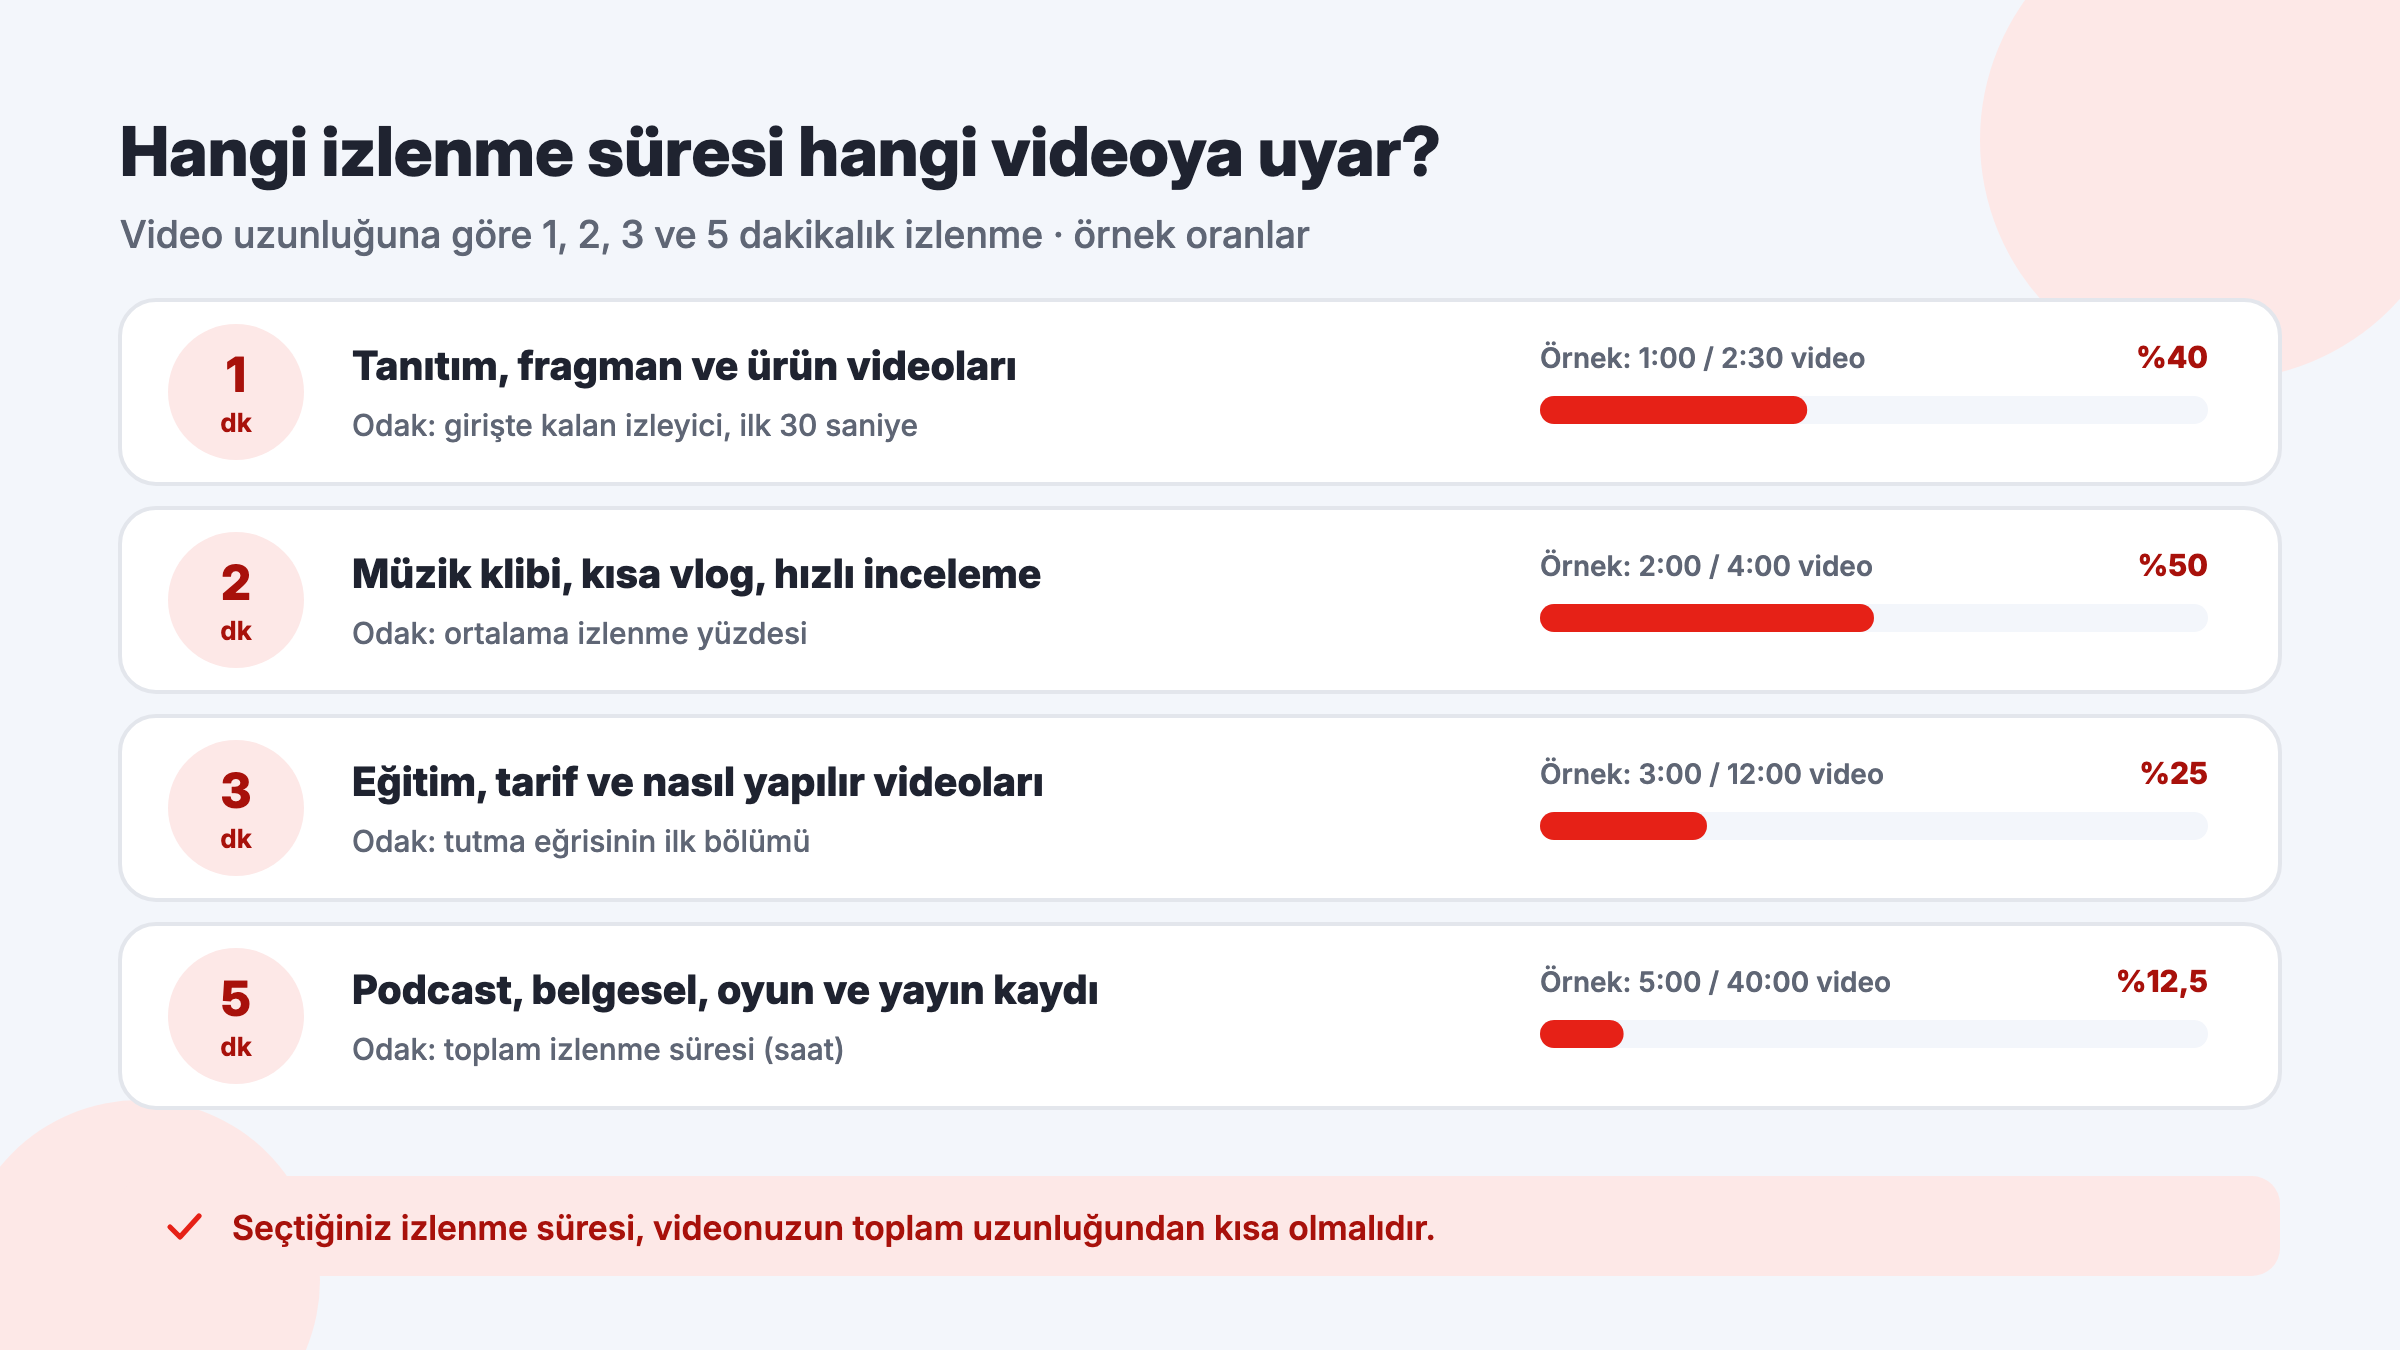Click the note 'Seçtiğiniz izlenme süresi, videonuzun...'
Screen dimensions: 2400x1350
tap(833, 1228)
